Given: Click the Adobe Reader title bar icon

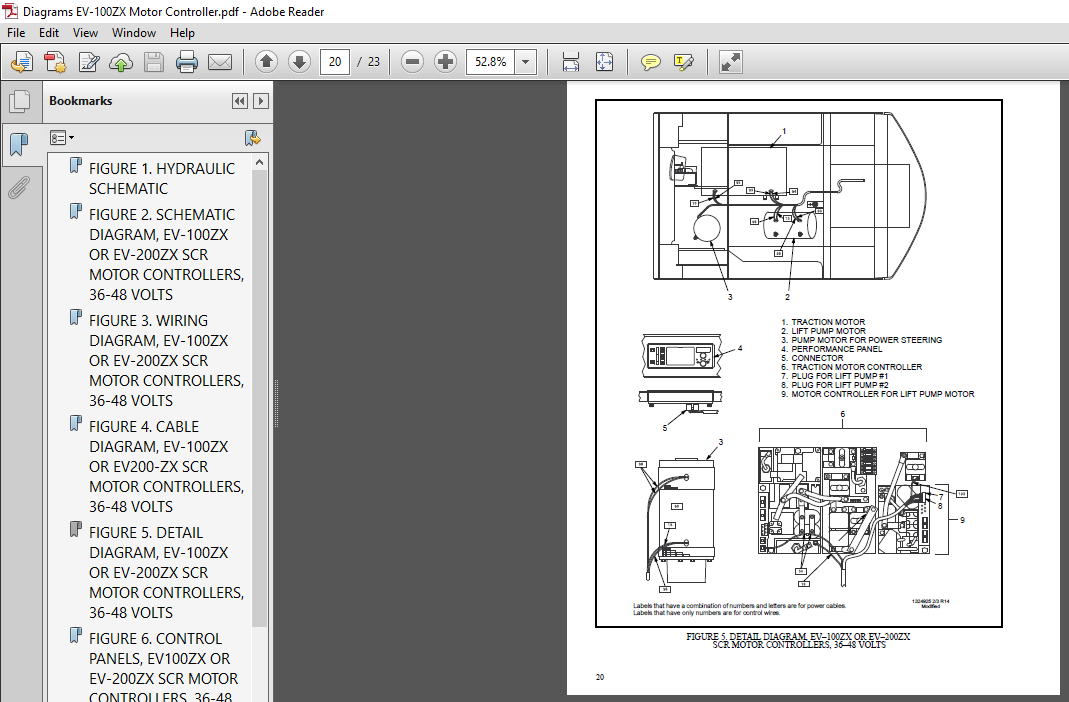Looking at the screenshot, I should click(x=10, y=11).
